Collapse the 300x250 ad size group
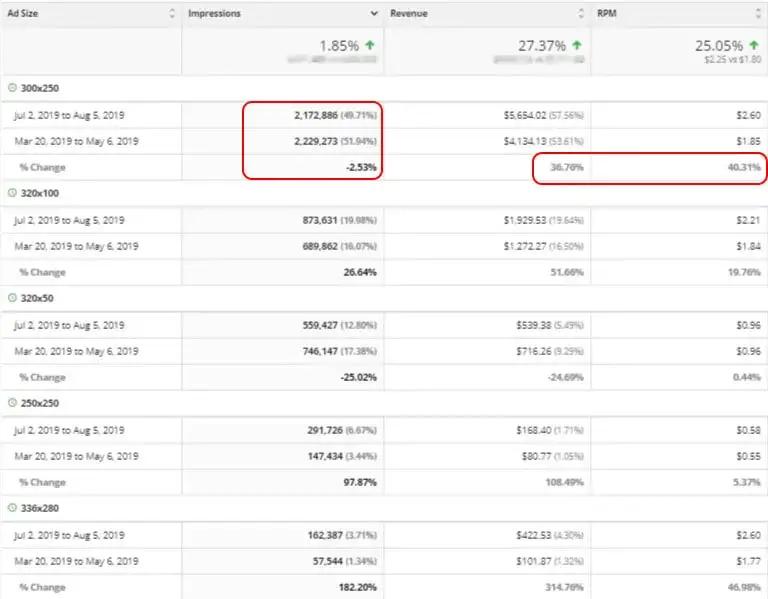Screen dimensions: 768x599 pyautogui.click(x=12, y=88)
